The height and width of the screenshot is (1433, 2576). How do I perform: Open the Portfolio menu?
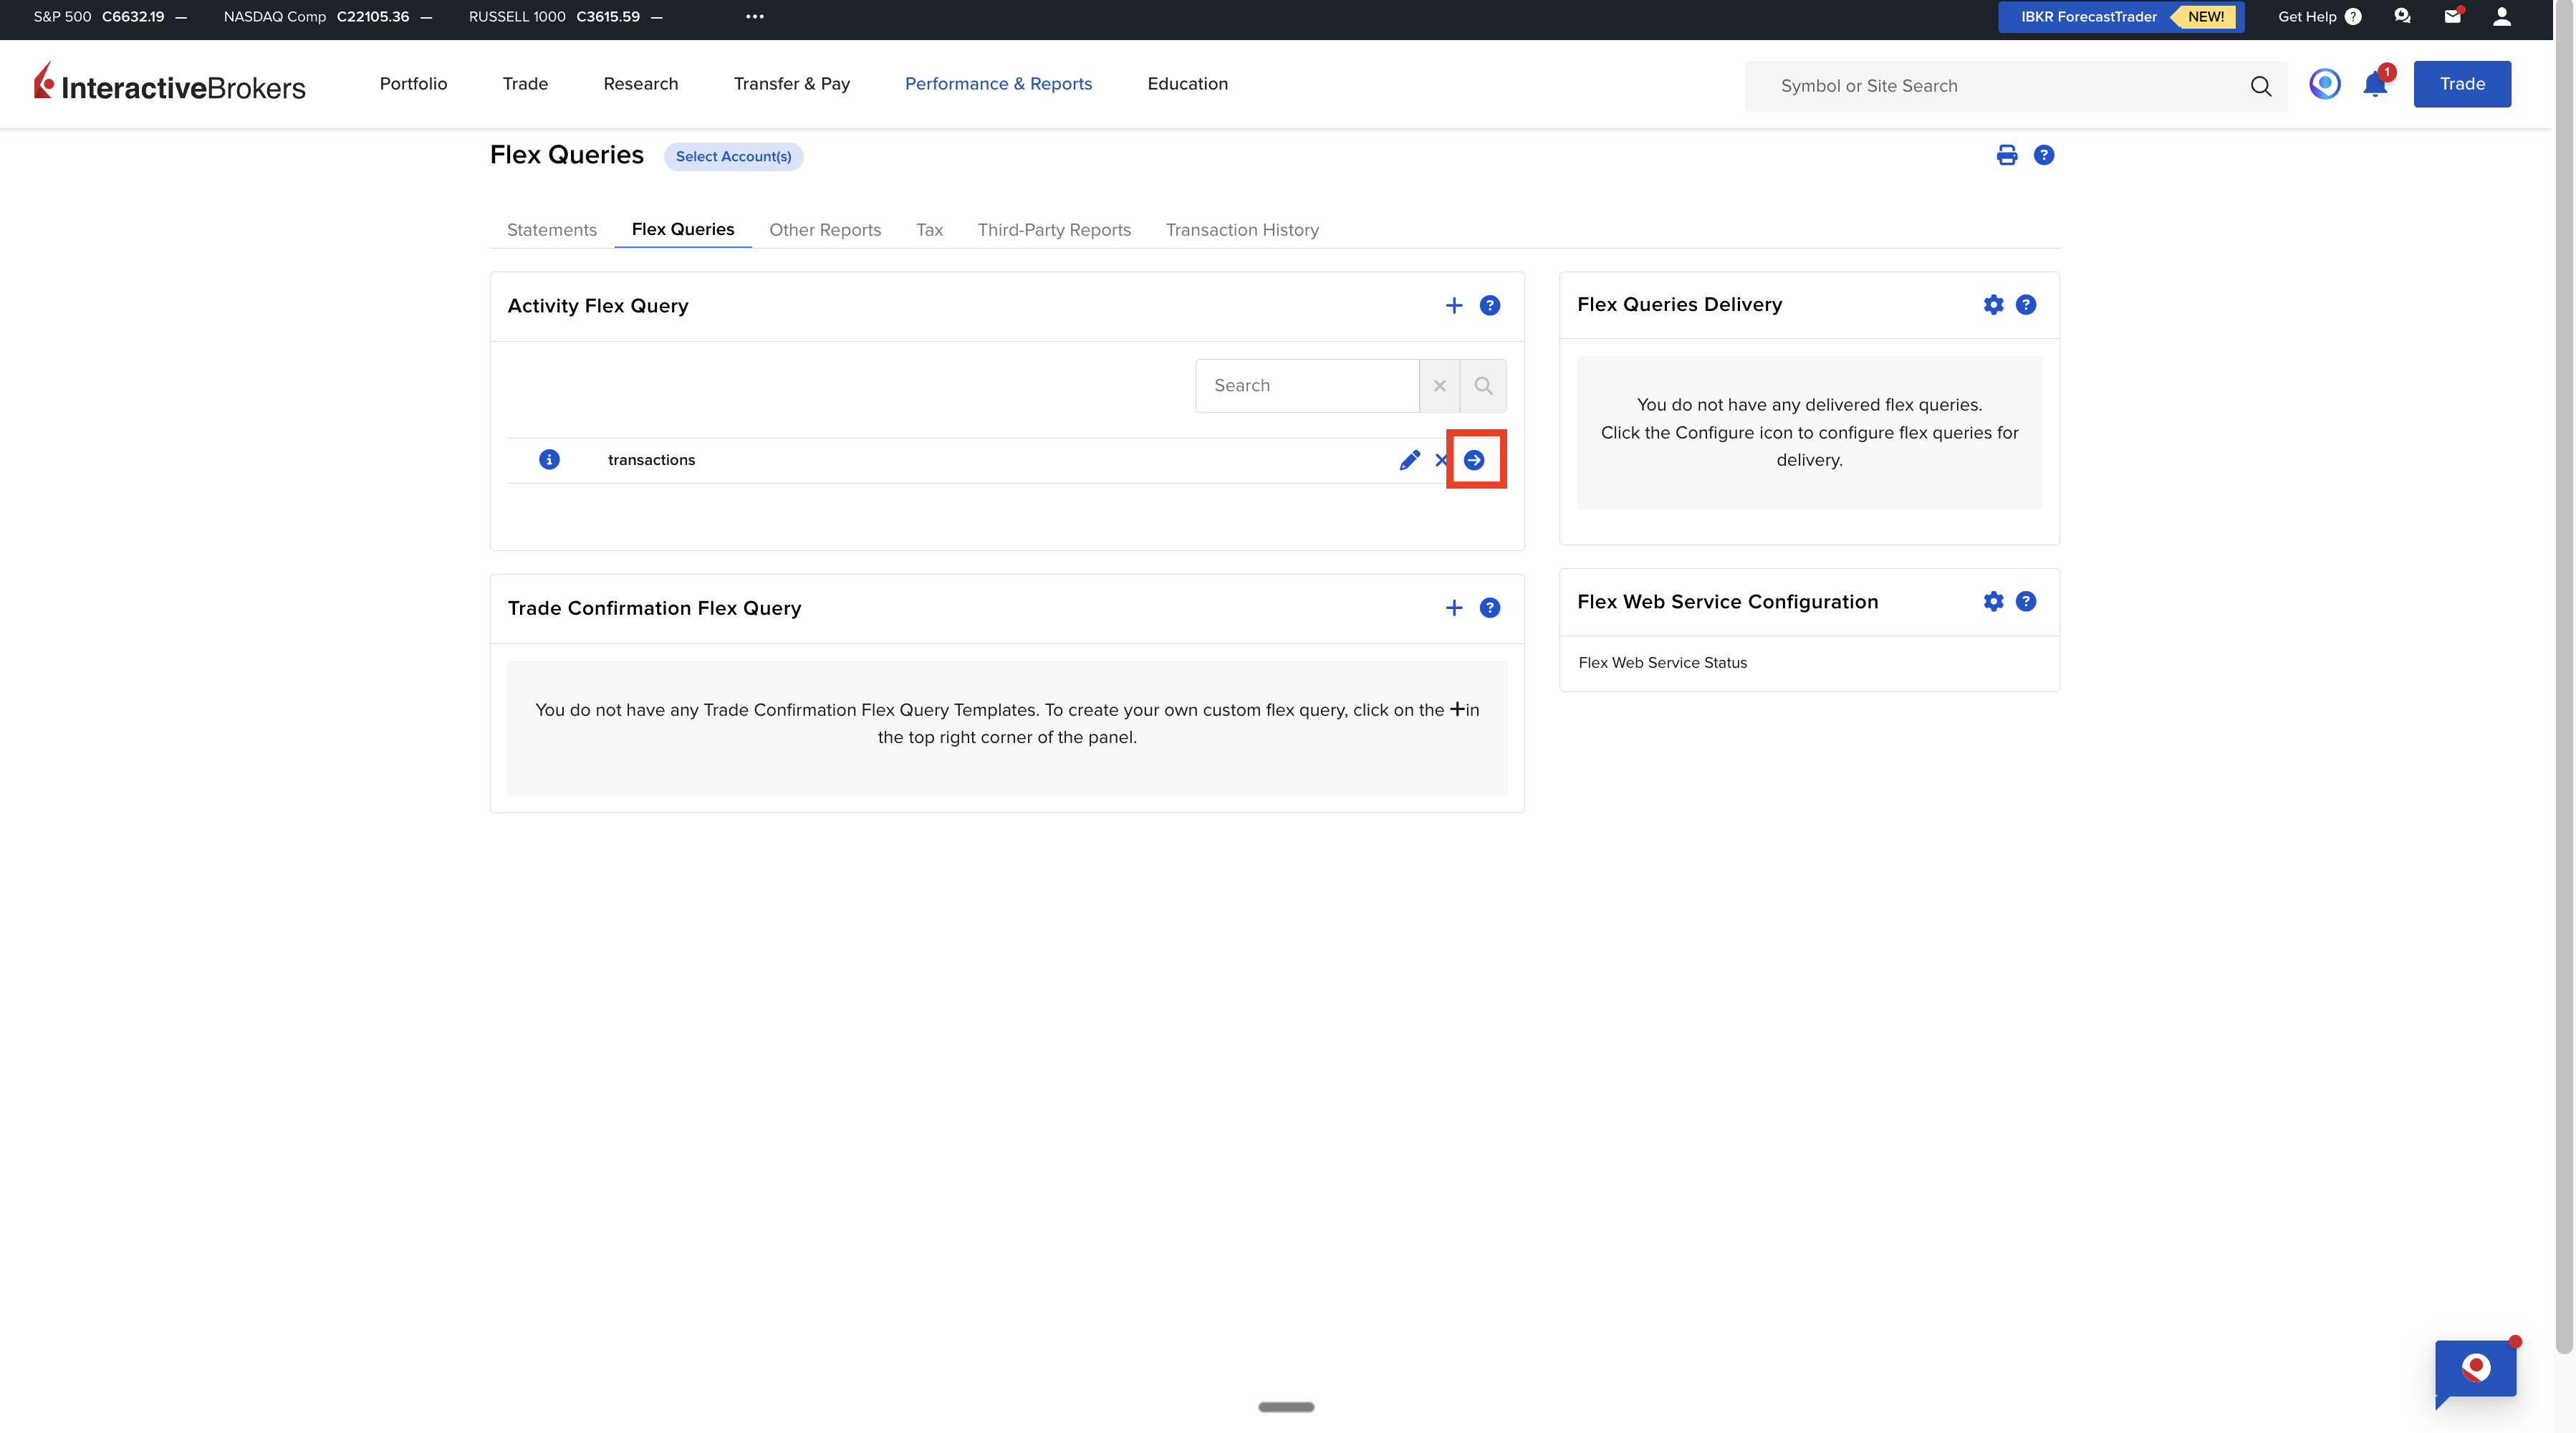click(x=413, y=84)
